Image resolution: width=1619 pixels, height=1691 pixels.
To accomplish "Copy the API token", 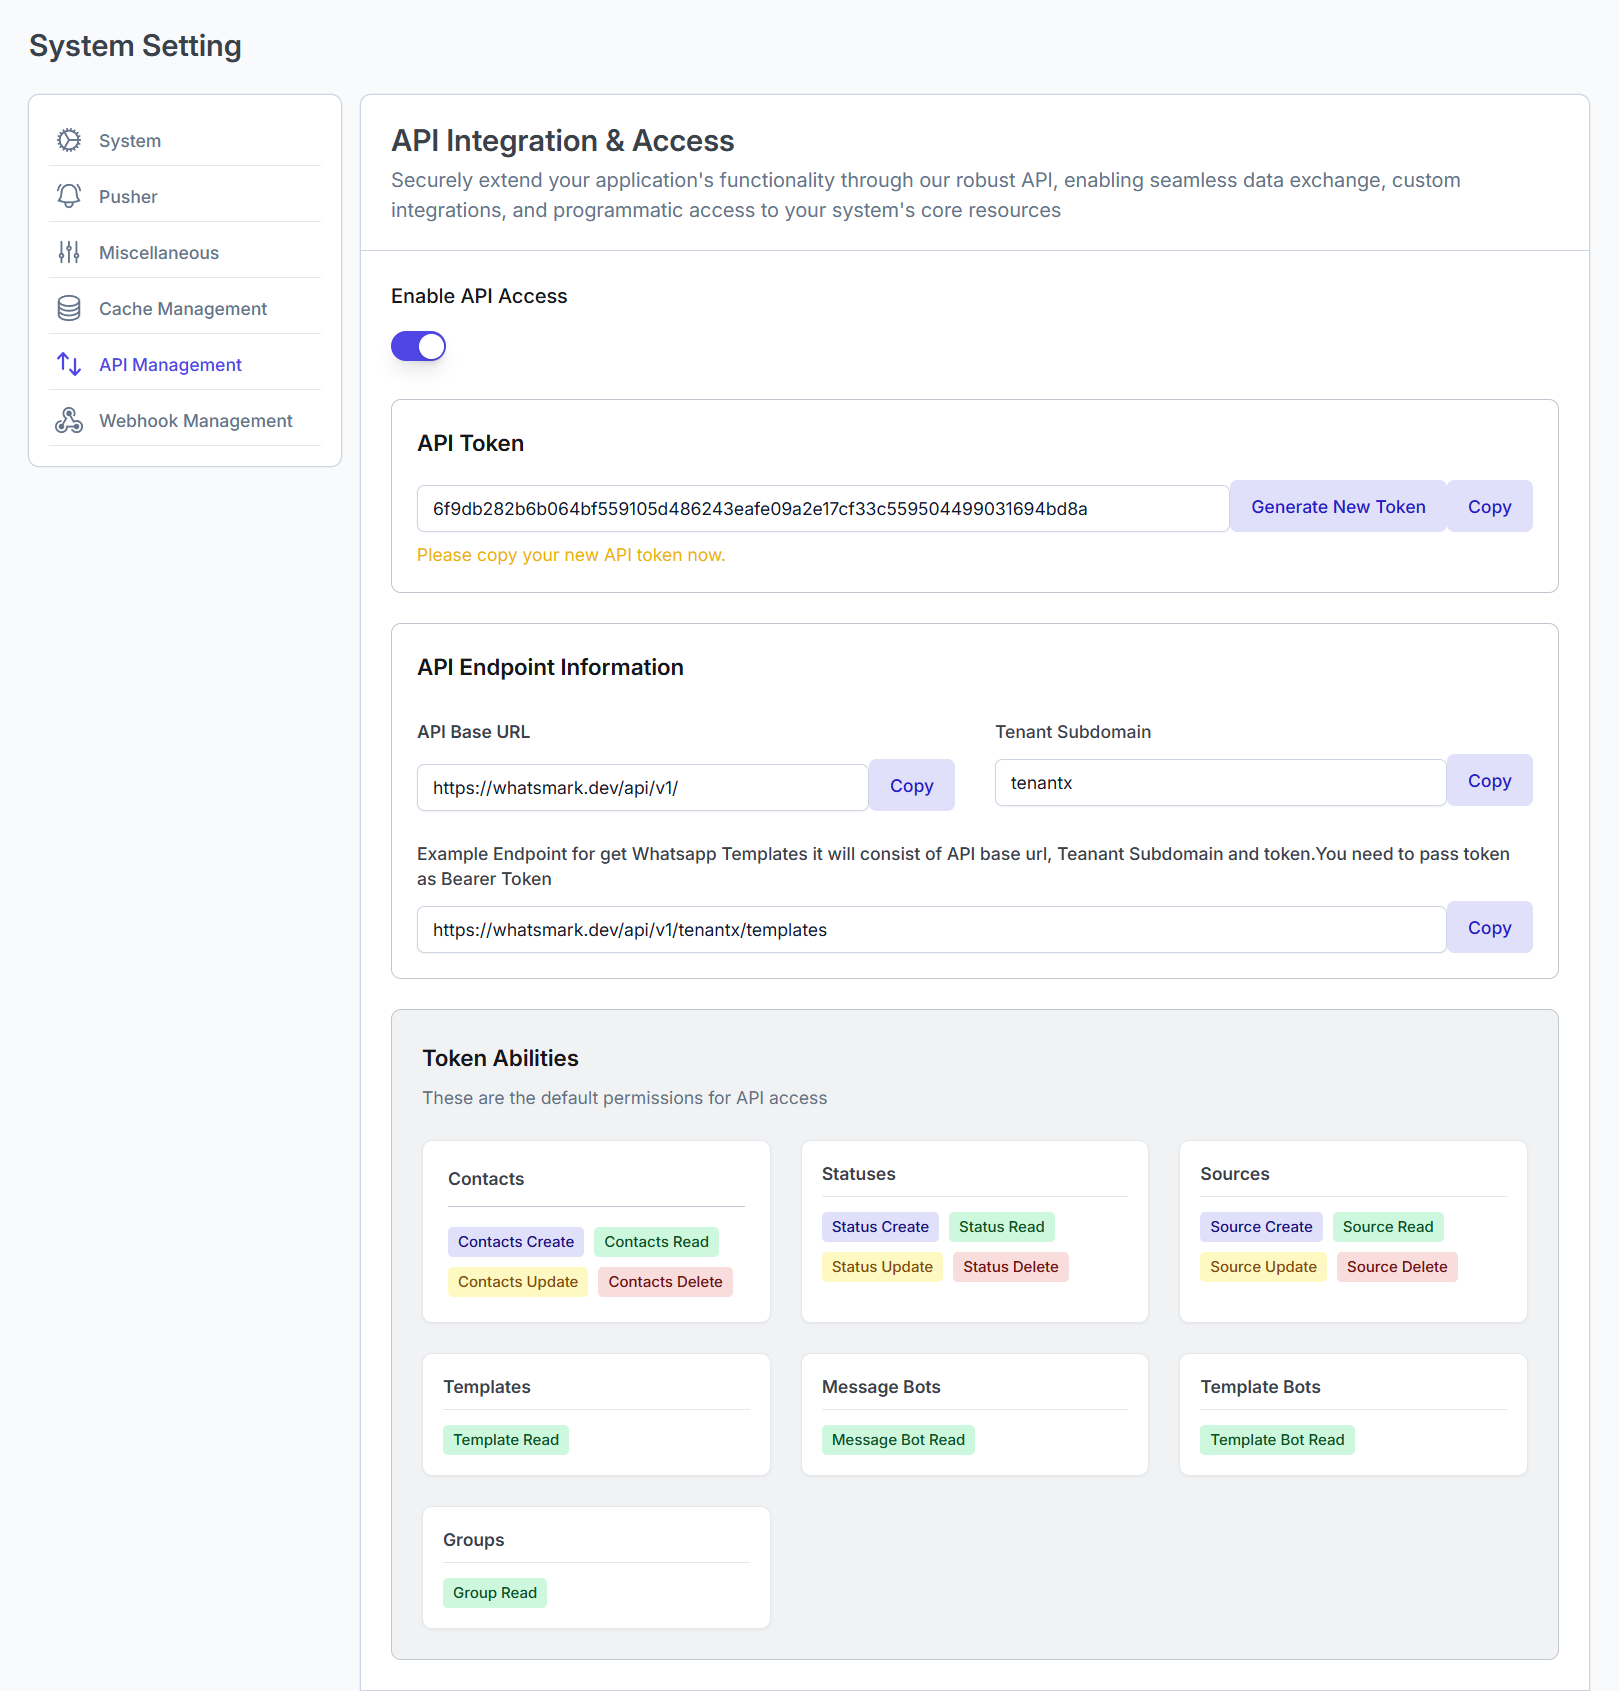I will pyautogui.click(x=1489, y=506).
